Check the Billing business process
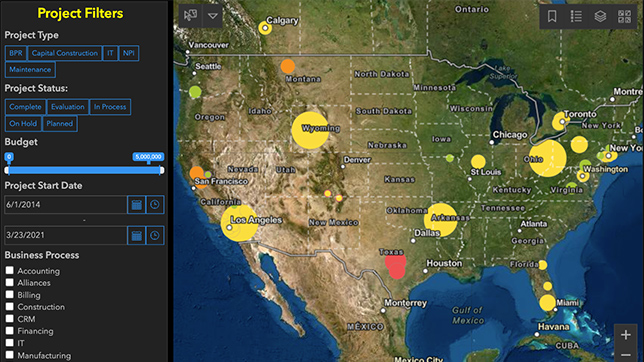Screen dimensions: 644x362 [x=9, y=295]
